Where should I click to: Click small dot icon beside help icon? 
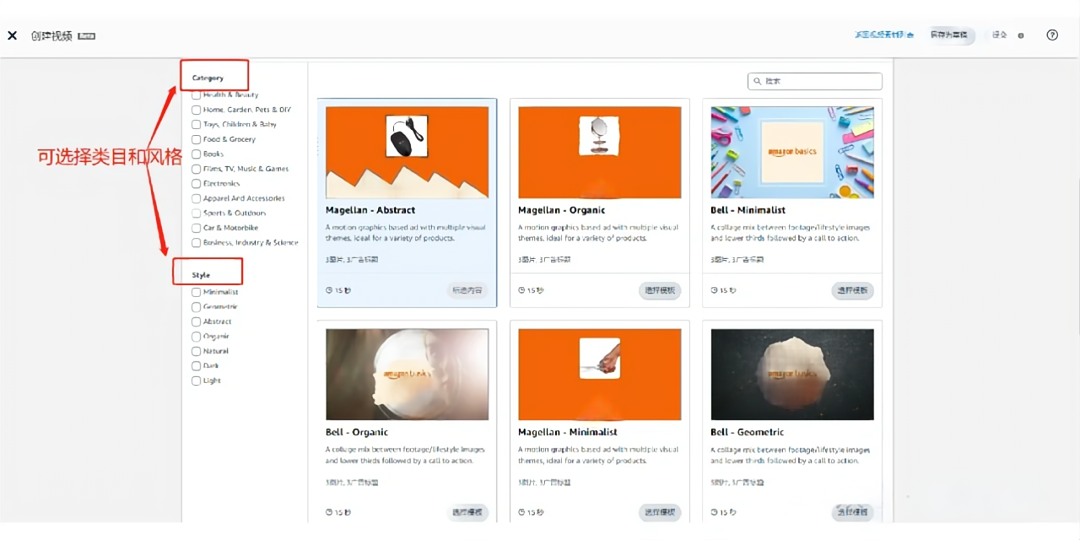tap(1020, 36)
